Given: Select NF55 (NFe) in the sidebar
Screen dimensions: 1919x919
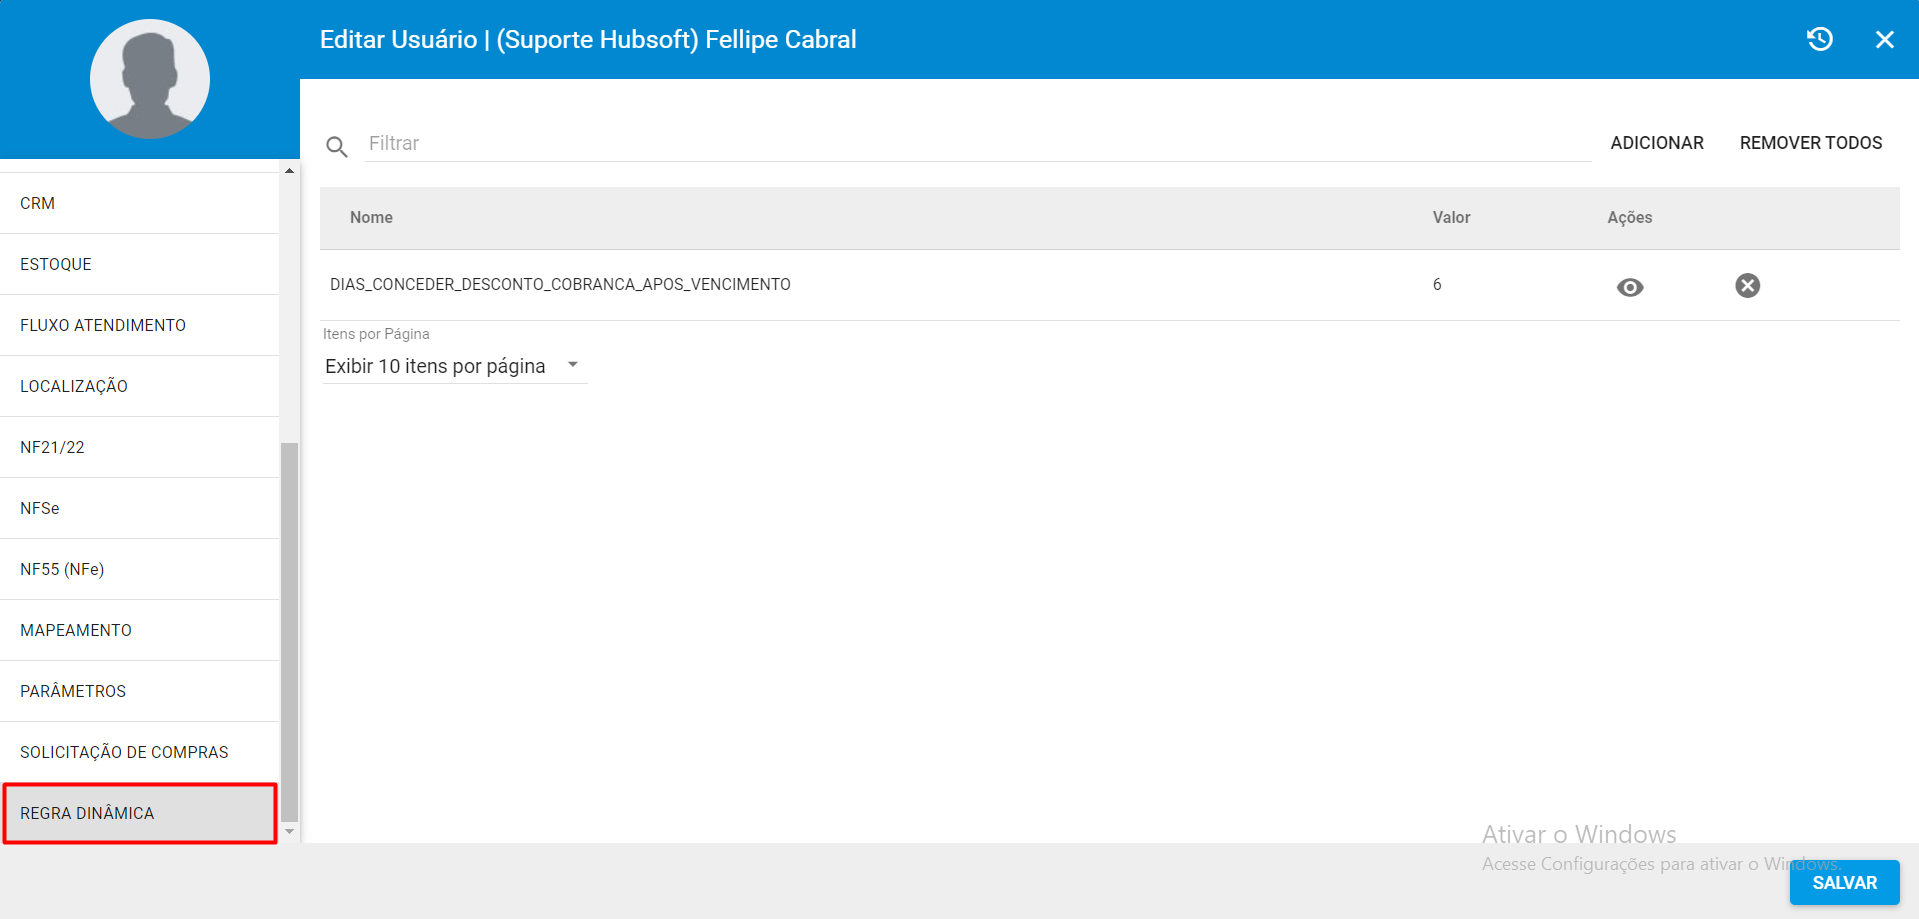Looking at the screenshot, I should tap(62, 569).
